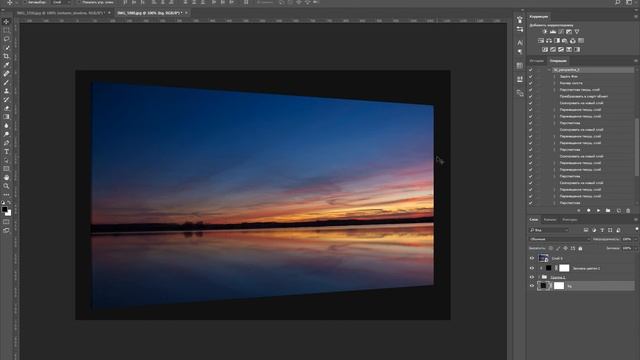The height and width of the screenshot is (360, 640).
Task: Swap foreground and background colors
Action: (x=9, y=202)
